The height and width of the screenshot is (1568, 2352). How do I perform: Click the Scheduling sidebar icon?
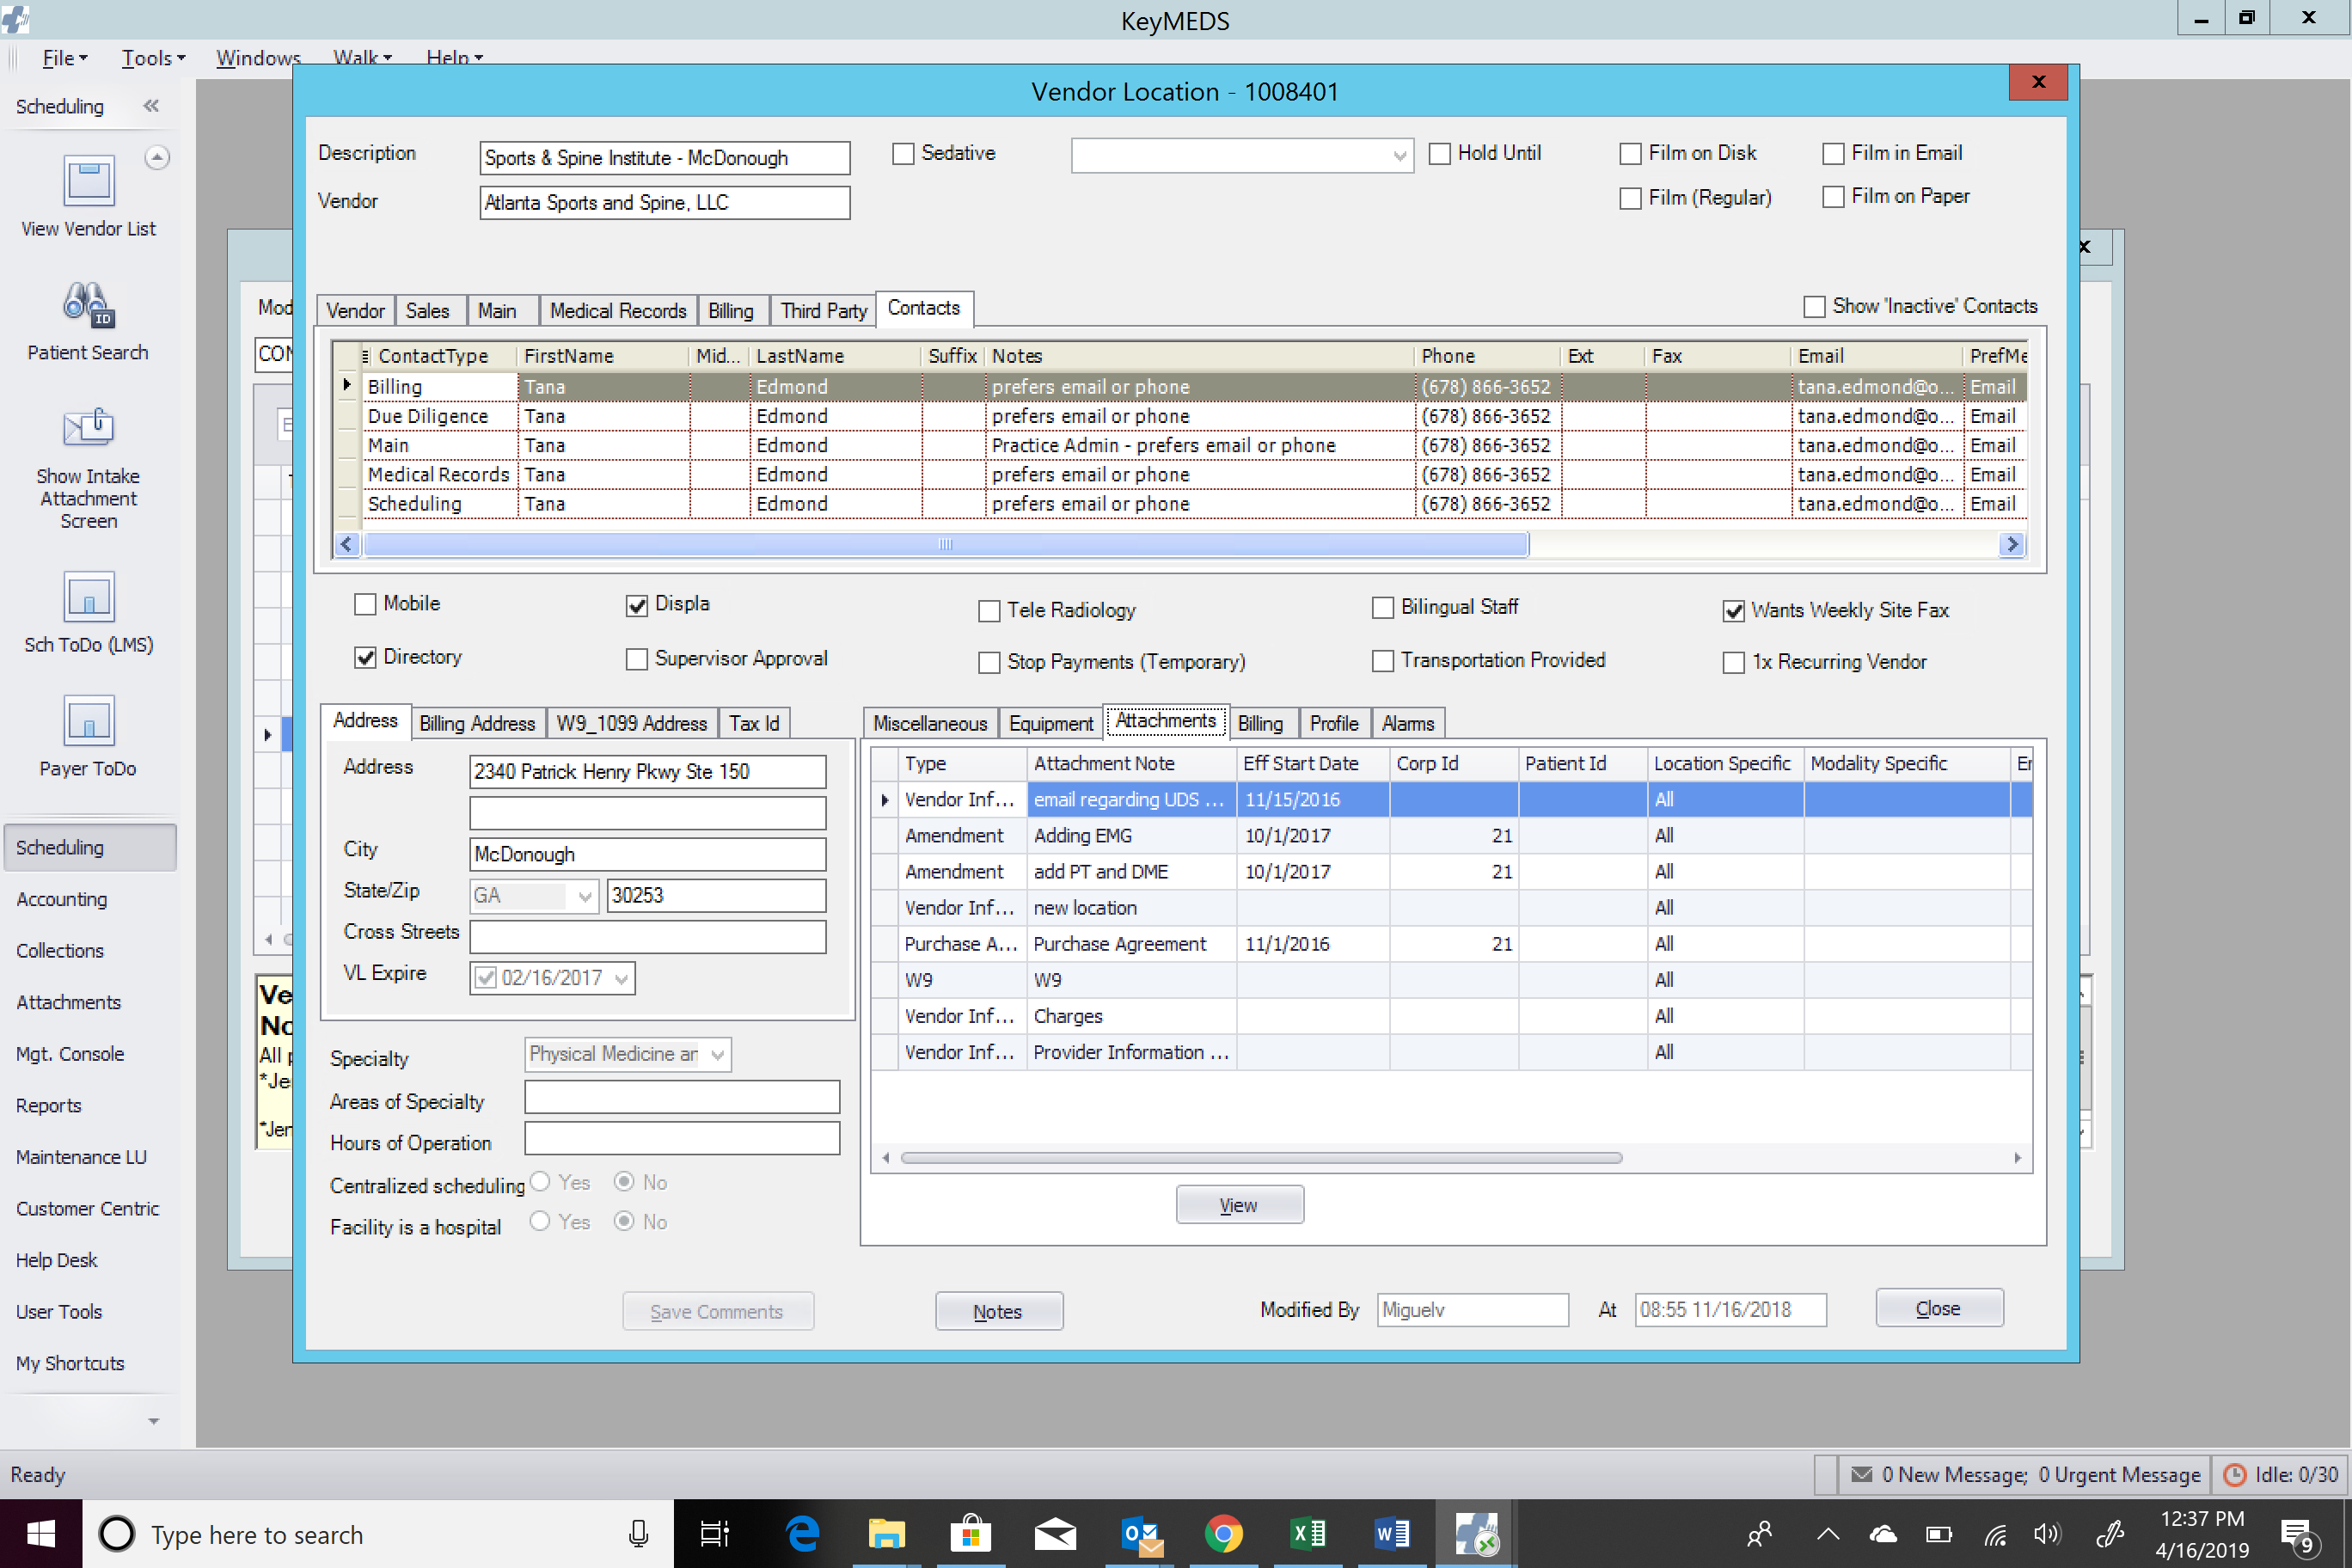[88, 847]
